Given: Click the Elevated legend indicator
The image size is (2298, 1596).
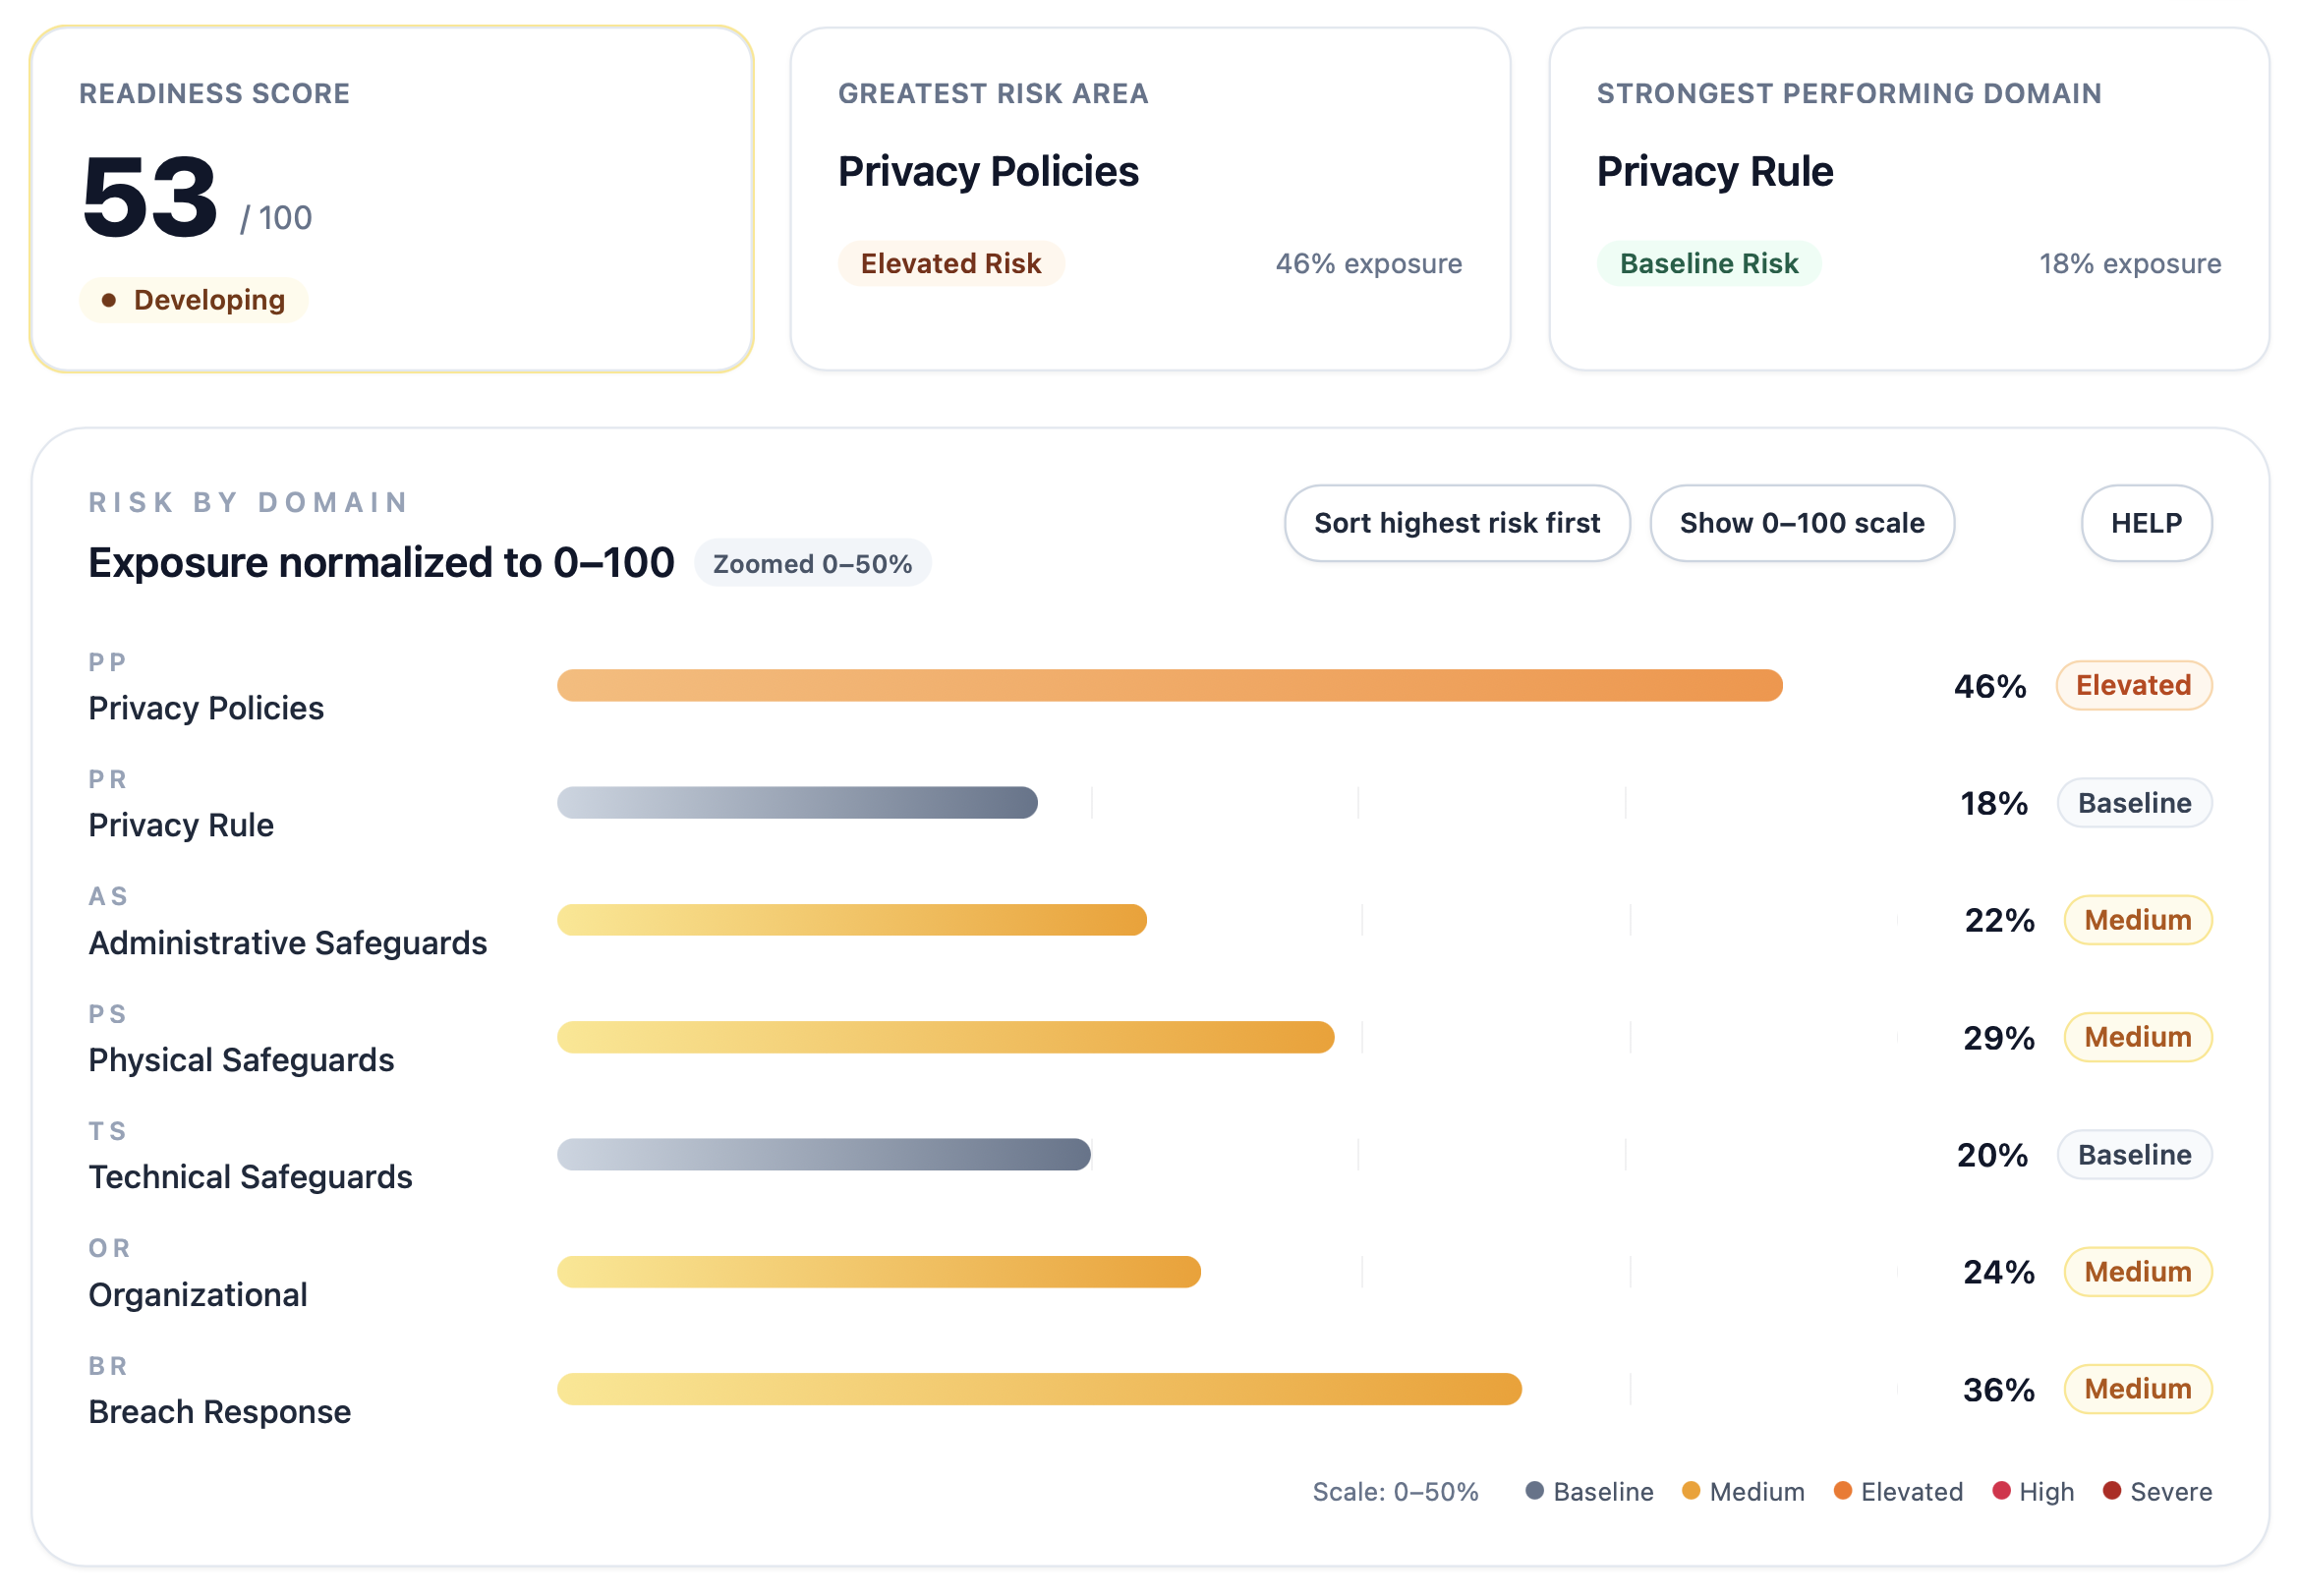Looking at the screenshot, I should click(x=1843, y=1491).
